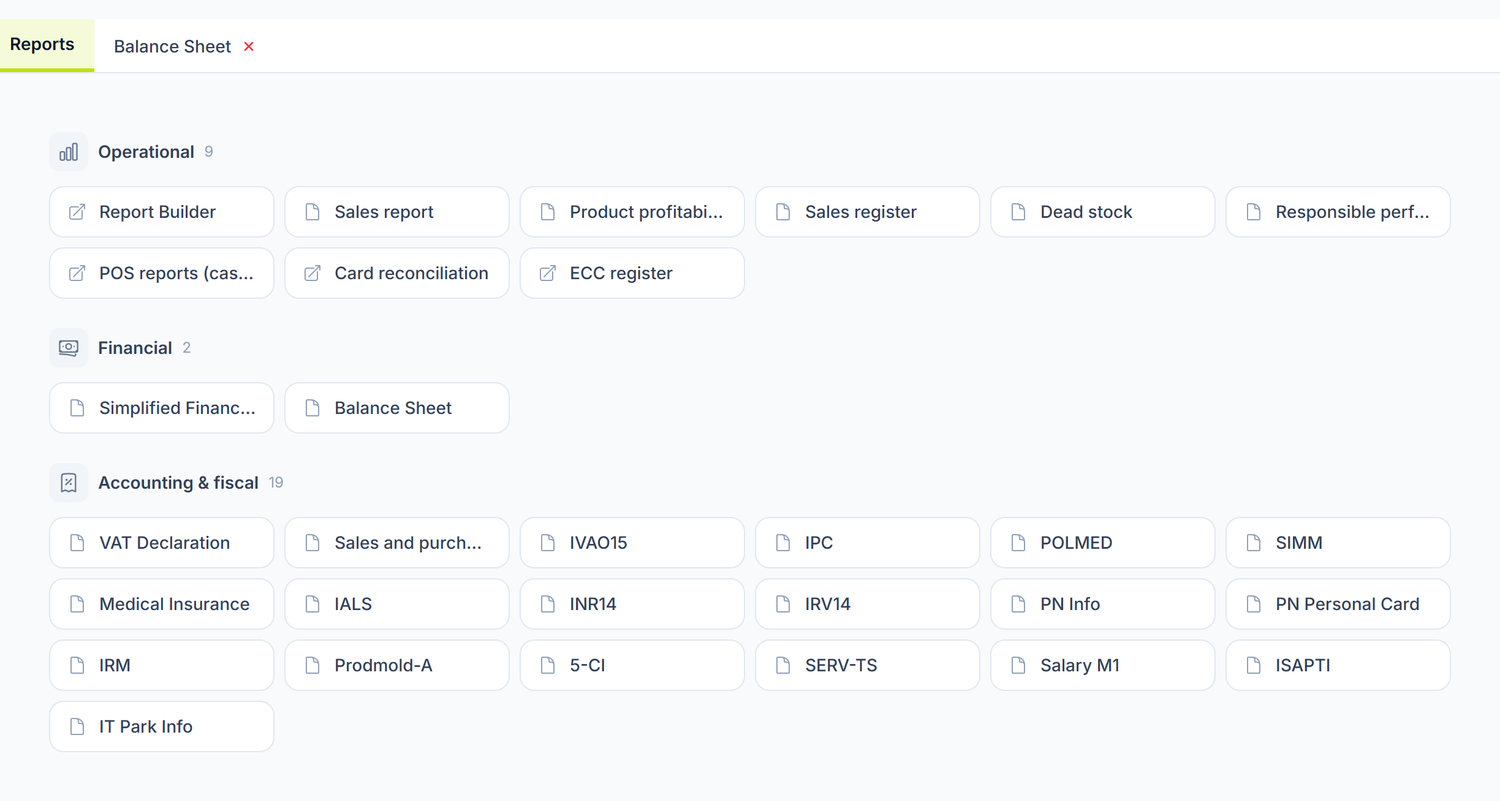This screenshot has width=1500, height=801.
Task: Open the IVAO15 report
Action: click(632, 543)
